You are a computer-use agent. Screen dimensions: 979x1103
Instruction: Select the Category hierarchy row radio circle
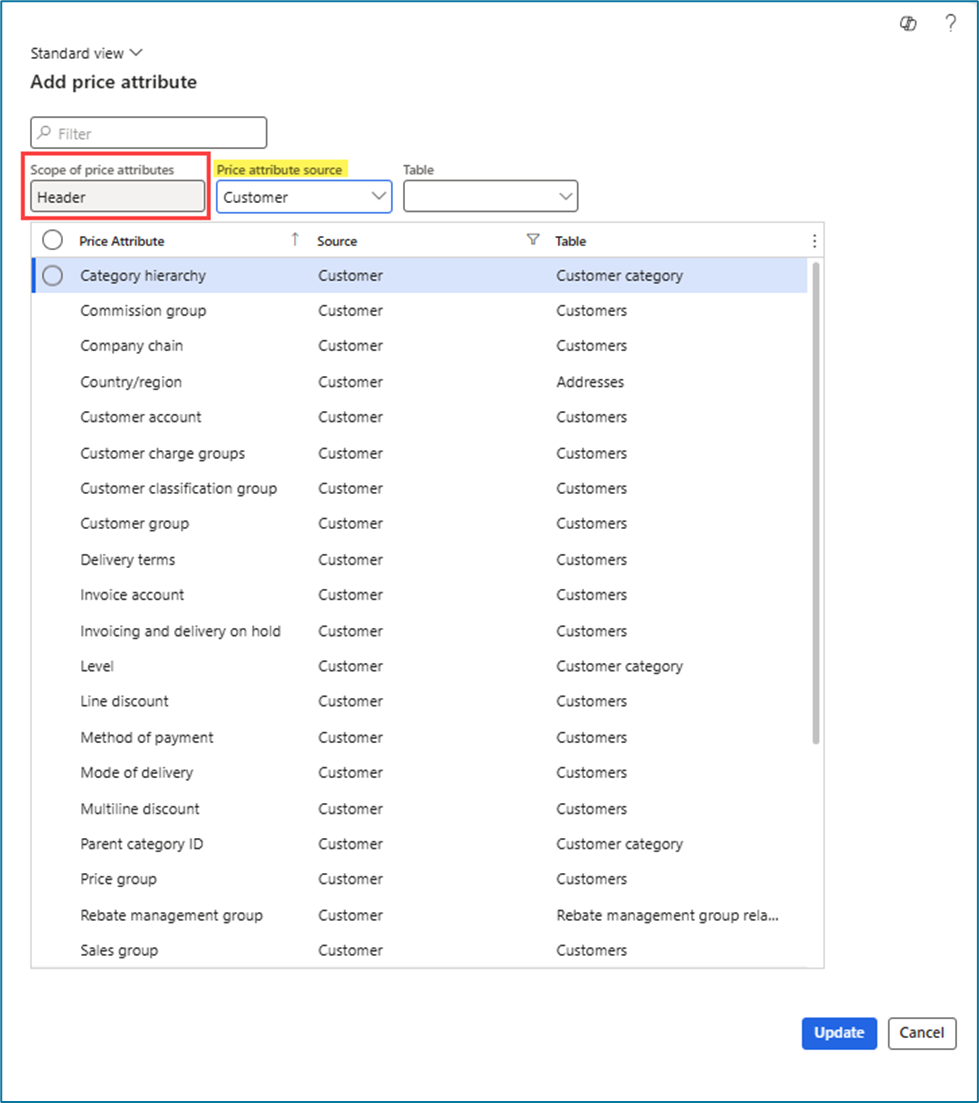[52, 276]
